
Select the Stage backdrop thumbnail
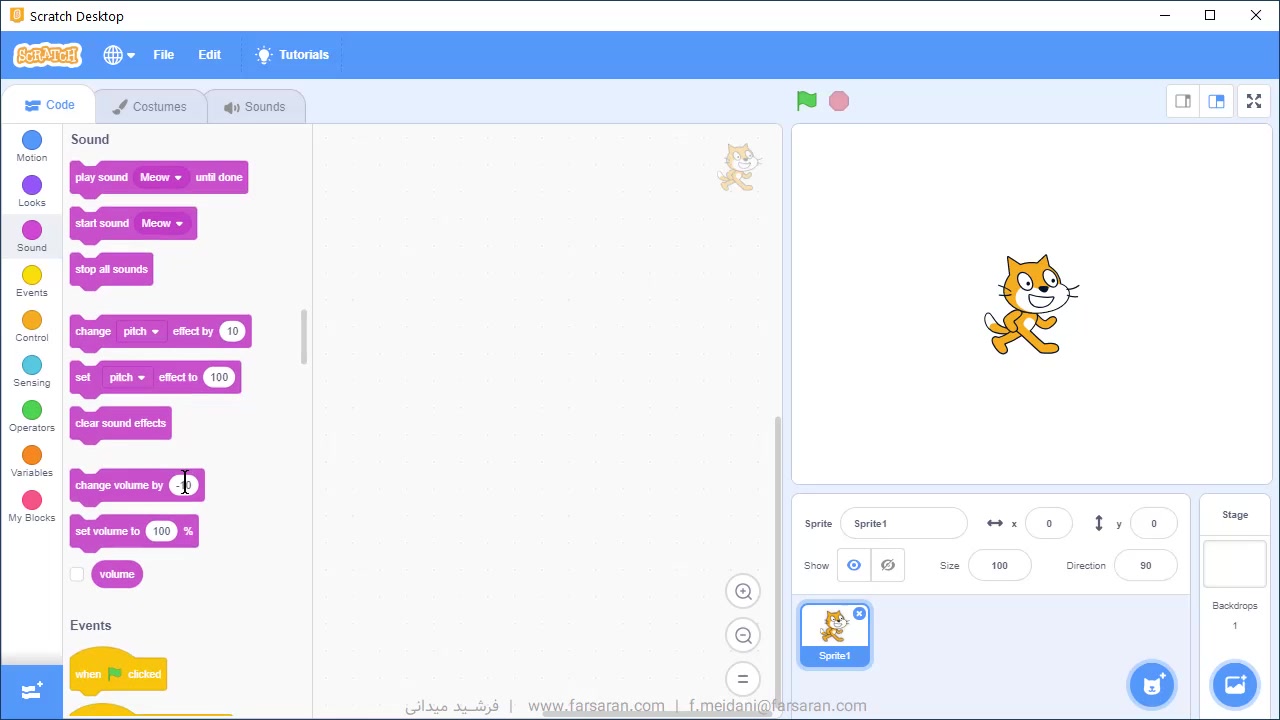[1235, 564]
